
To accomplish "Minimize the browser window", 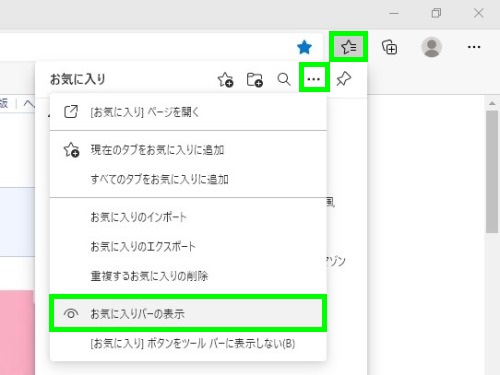I will [x=394, y=13].
